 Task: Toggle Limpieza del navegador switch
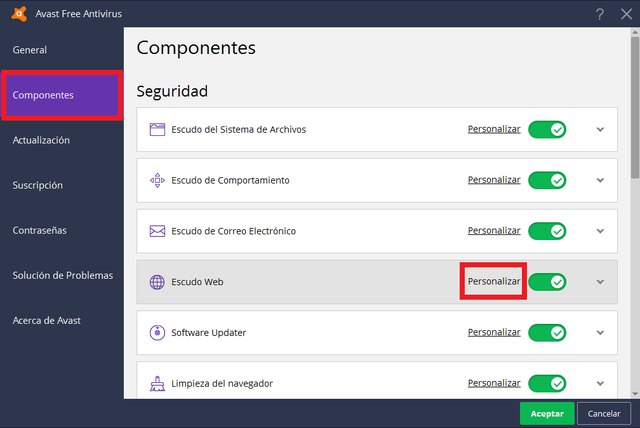pyautogui.click(x=547, y=384)
